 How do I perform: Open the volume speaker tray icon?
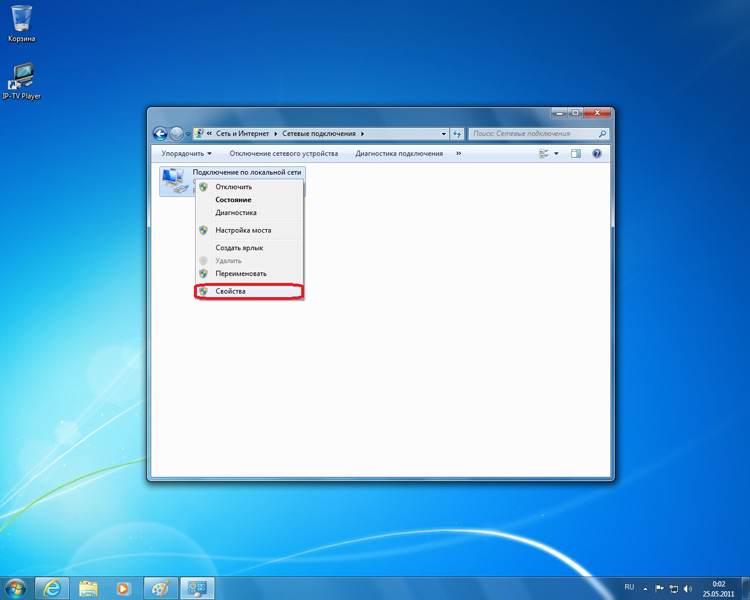[x=688, y=589]
